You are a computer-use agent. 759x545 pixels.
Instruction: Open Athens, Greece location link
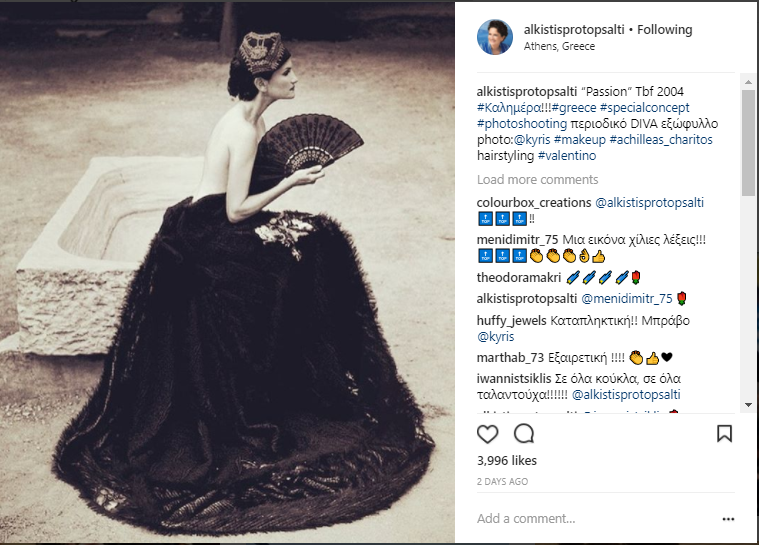pyautogui.click(x=559, y=46)
